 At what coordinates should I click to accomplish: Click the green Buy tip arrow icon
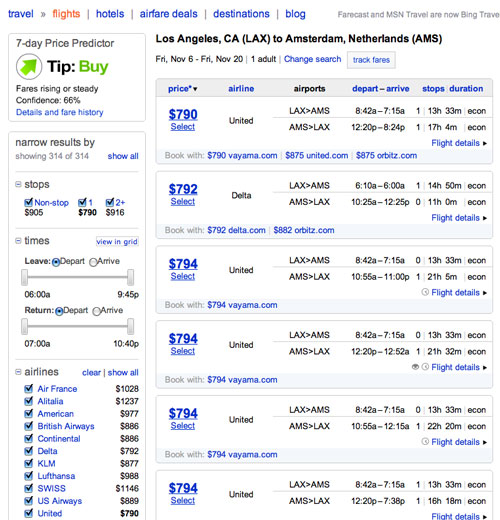29,66
